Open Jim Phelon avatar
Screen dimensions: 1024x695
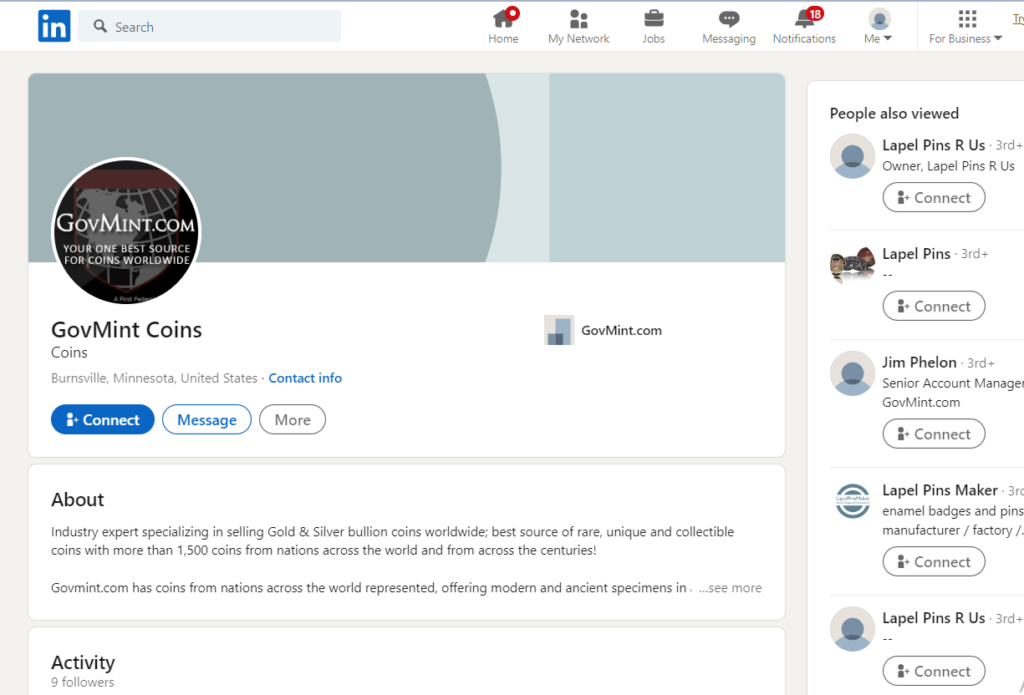(x=852, y=373)
